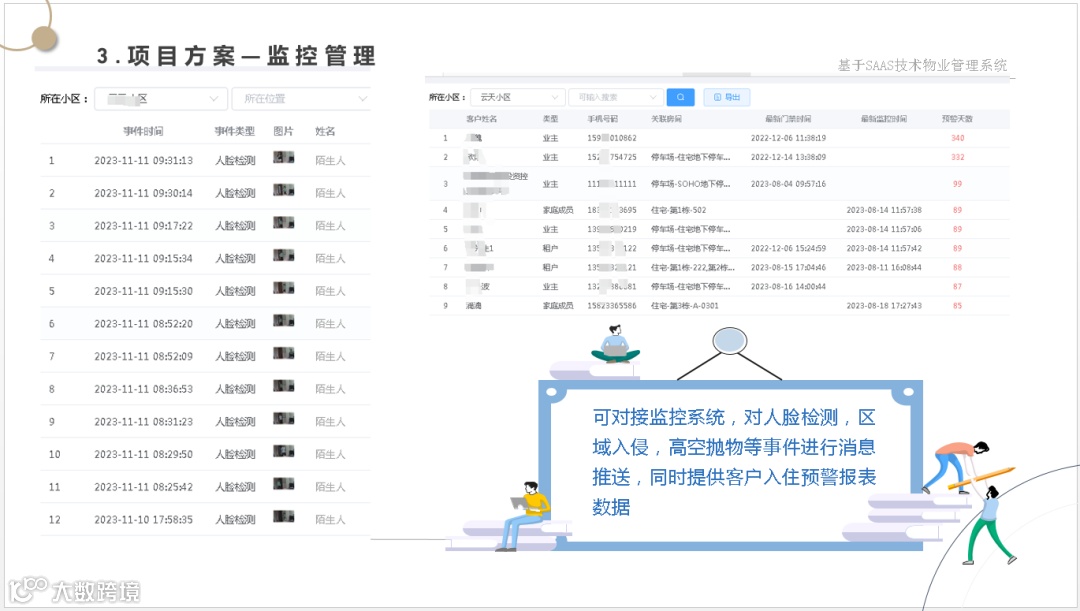Click warning days value 332

[x=957, y=157]
